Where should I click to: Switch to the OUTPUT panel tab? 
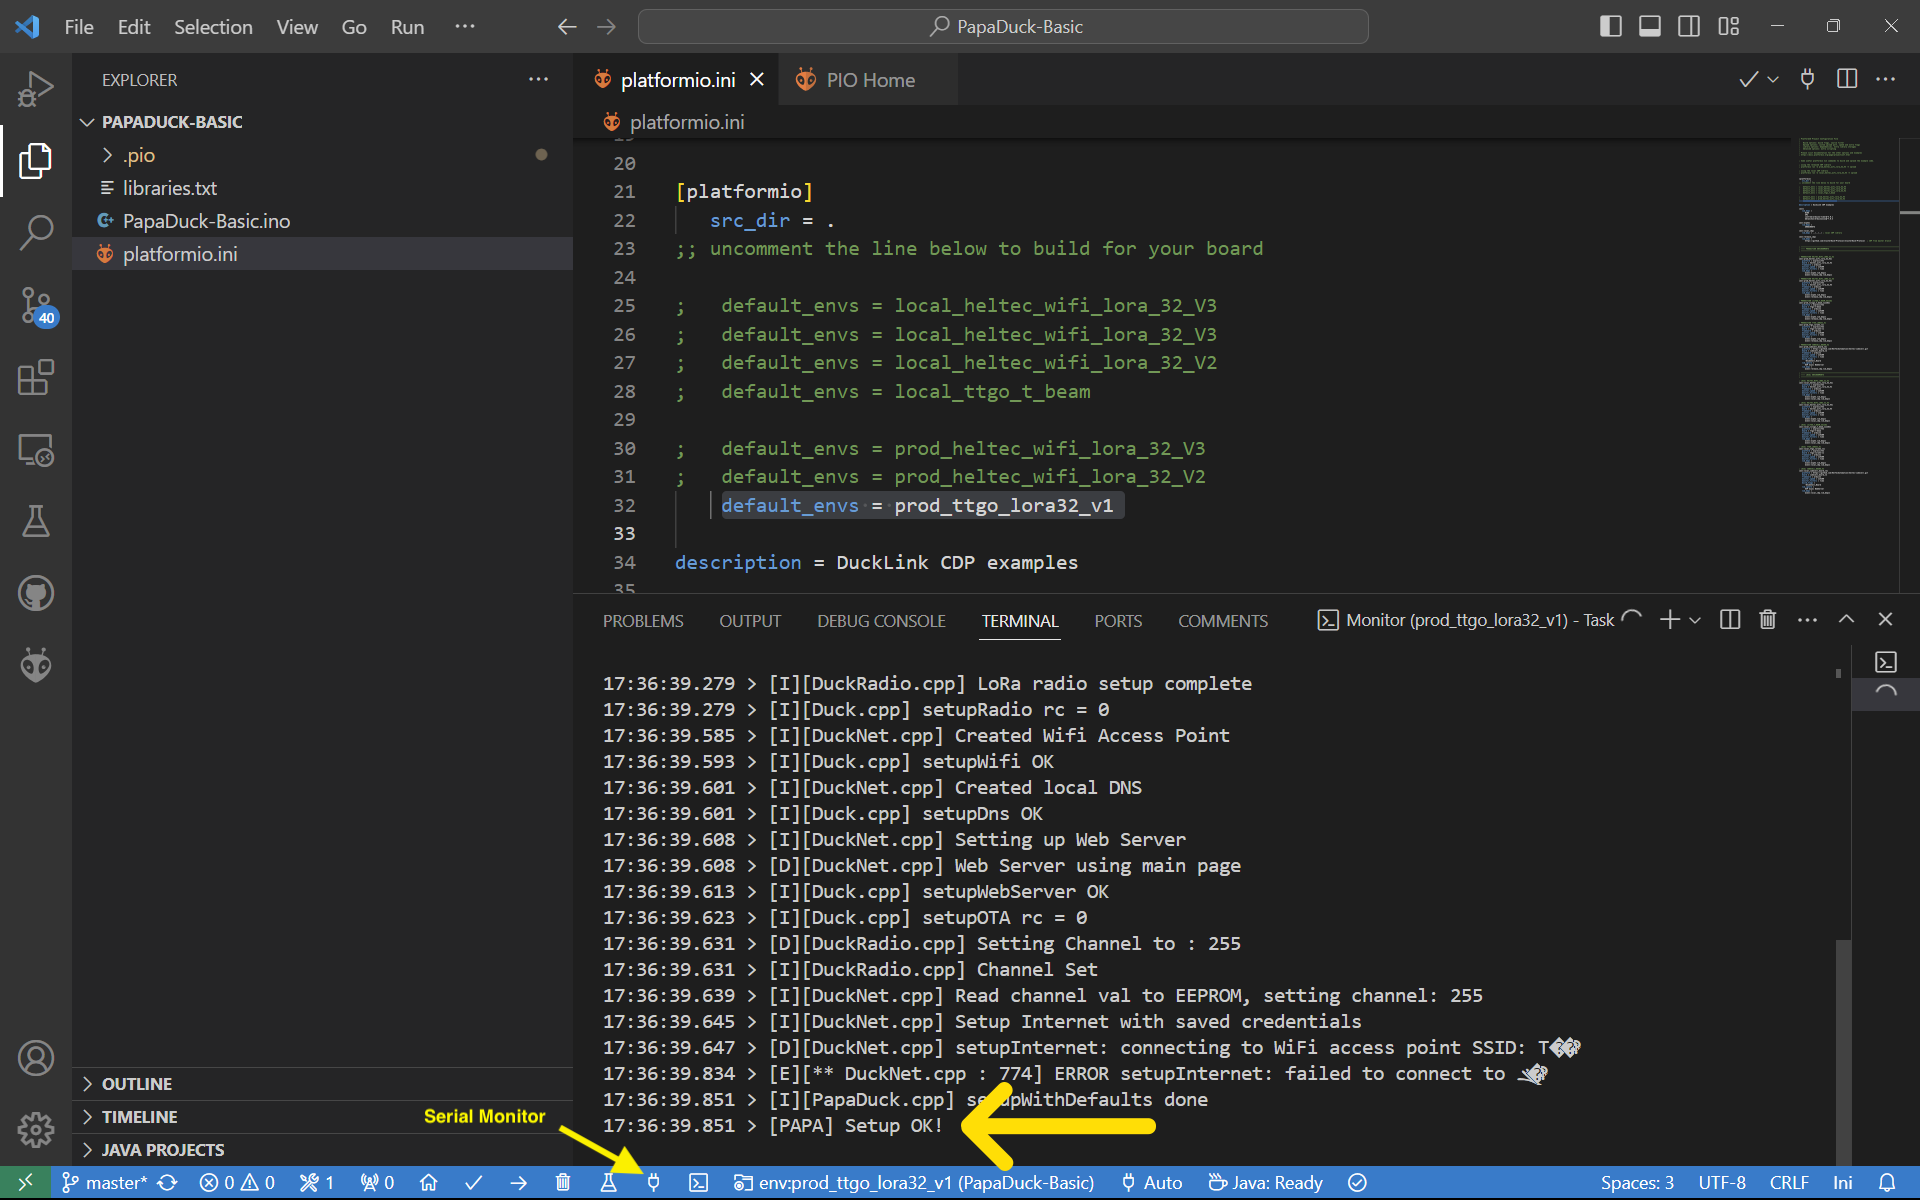750,621
